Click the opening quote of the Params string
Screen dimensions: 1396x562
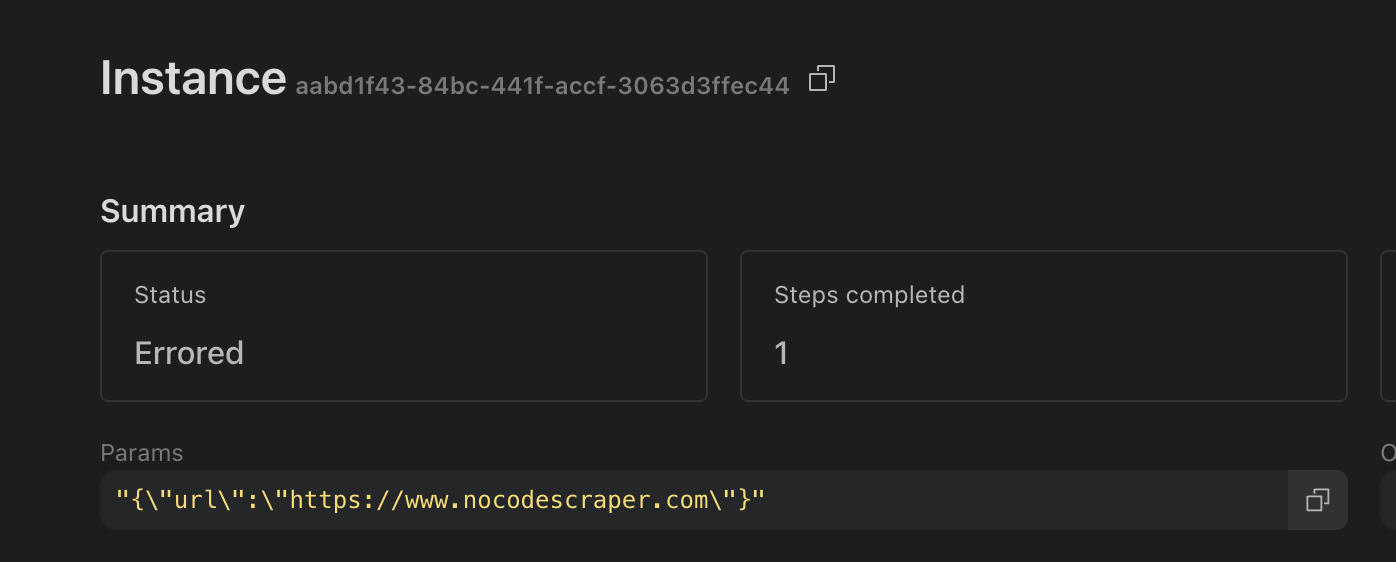(123, 500)
